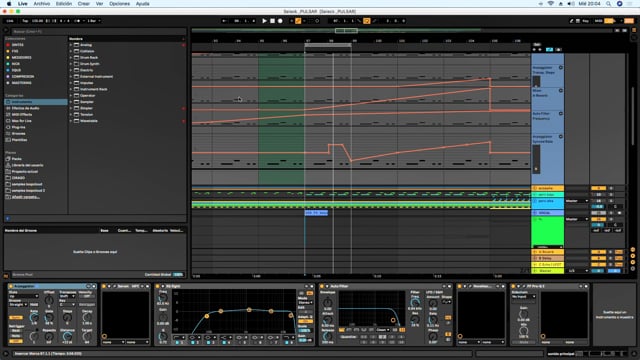Click the first filter band handle in EQ Eight
640x360 pixels.
(207, 316)
